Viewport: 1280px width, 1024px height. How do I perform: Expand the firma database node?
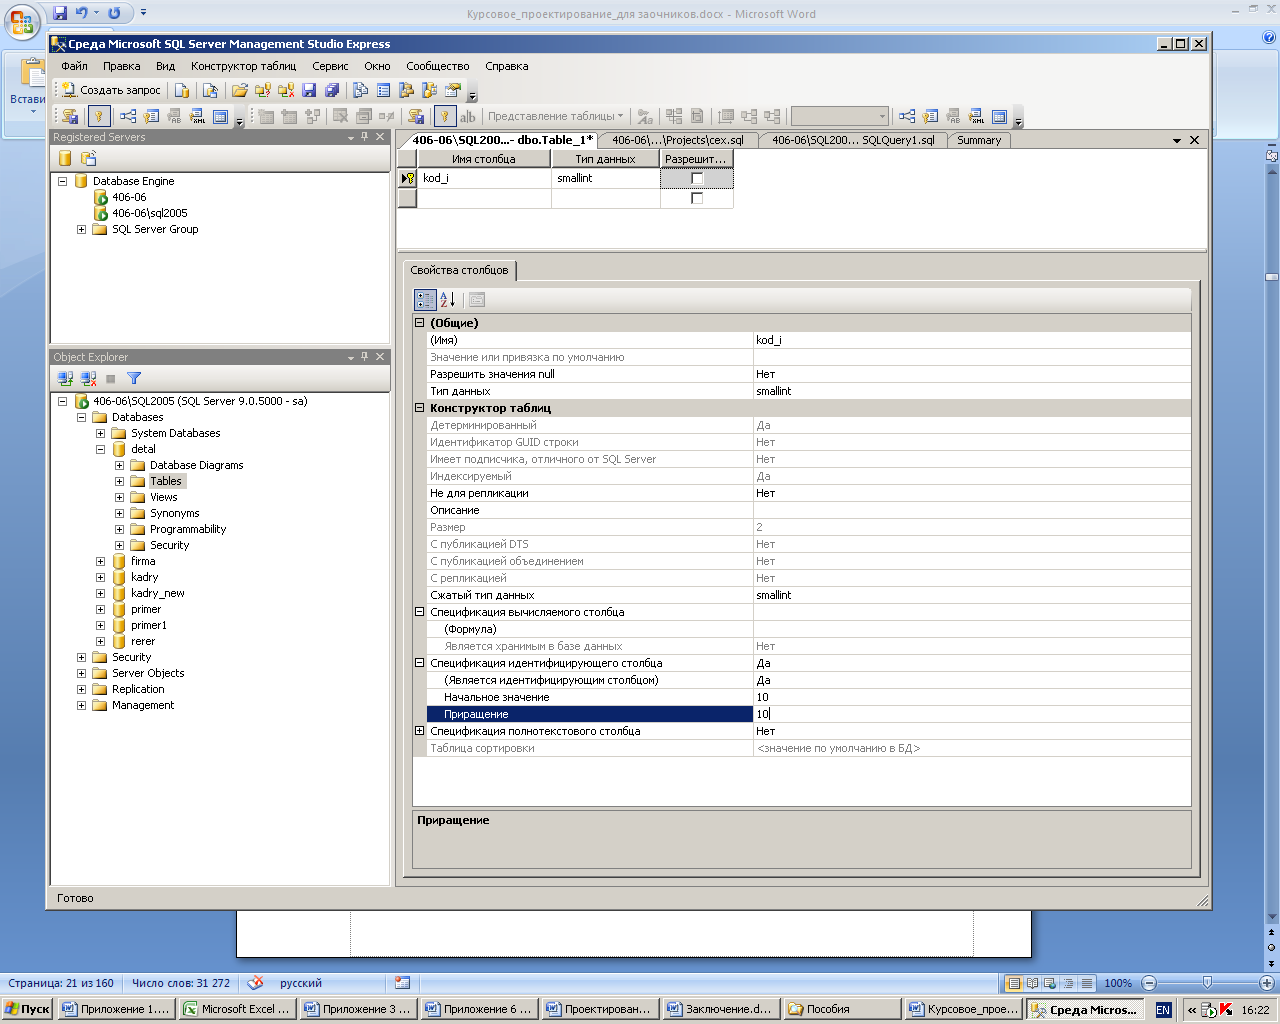click(x=100, y=561)
